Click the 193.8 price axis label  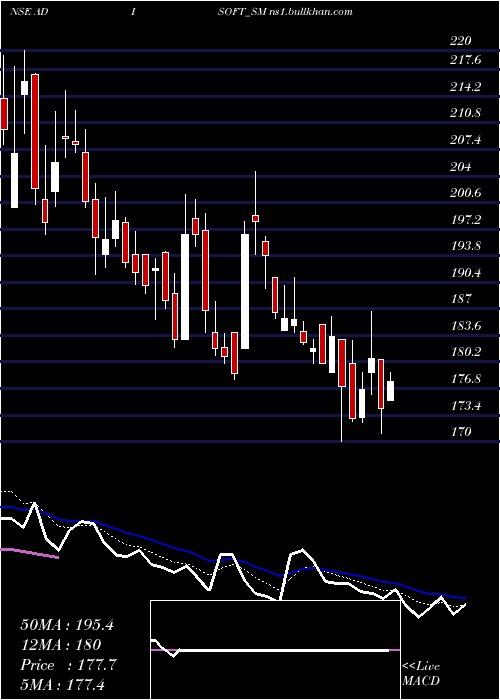466,246
